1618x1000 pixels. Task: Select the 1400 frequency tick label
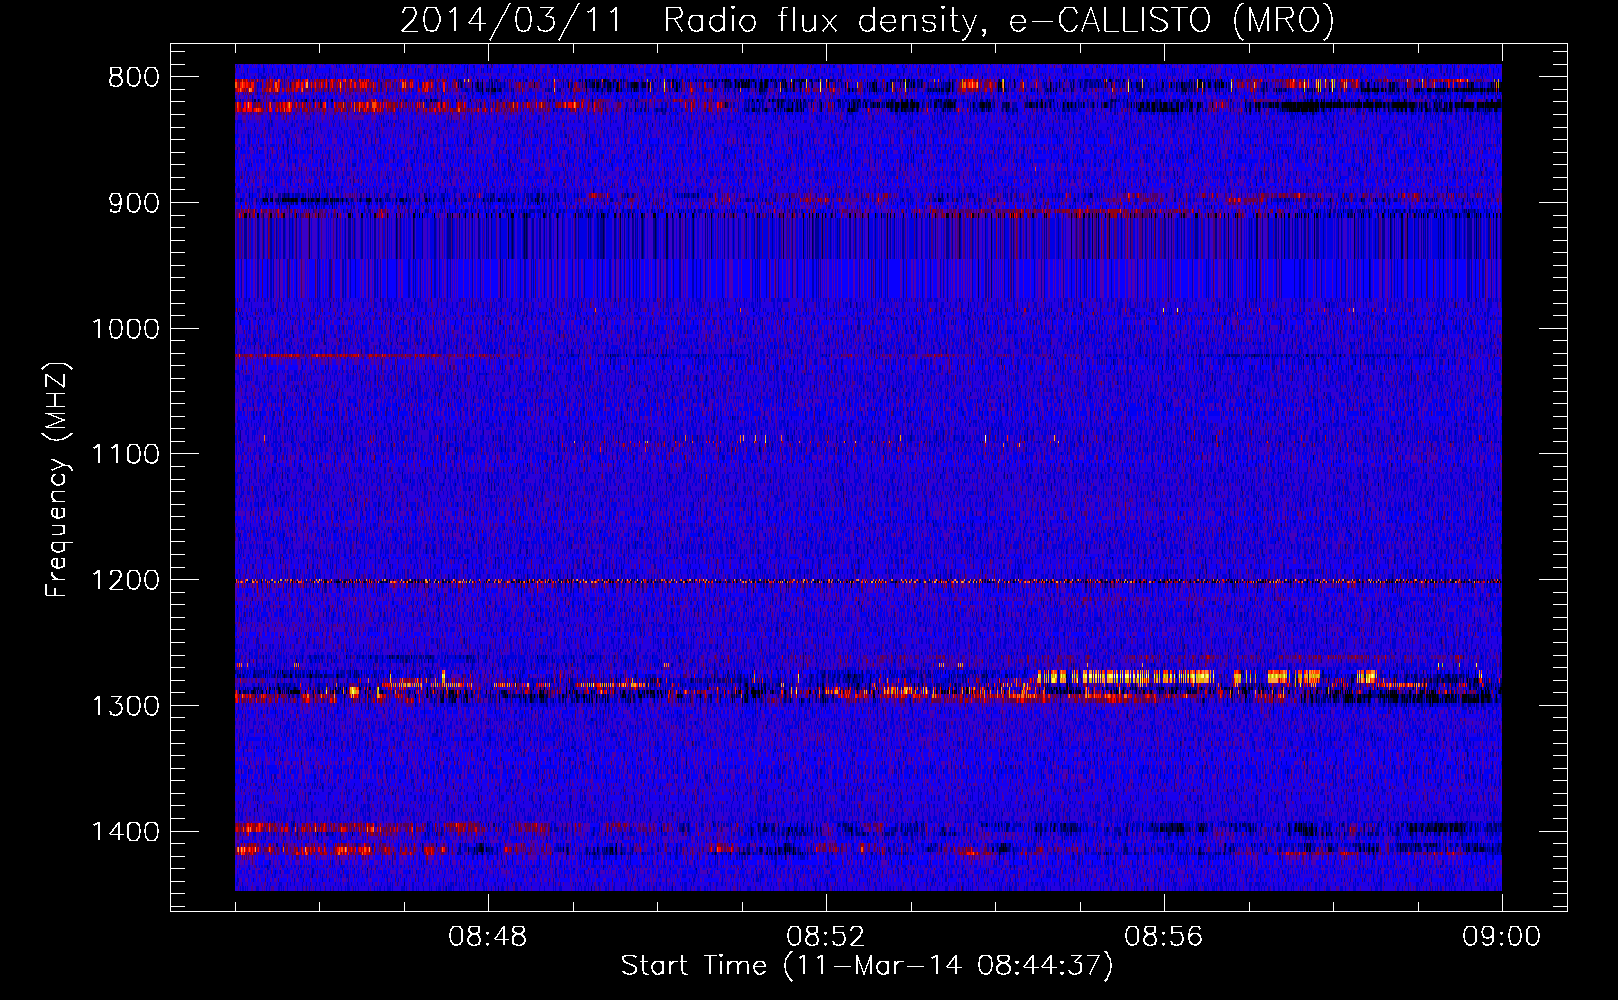pyautogui.click(x=125, y=832)
